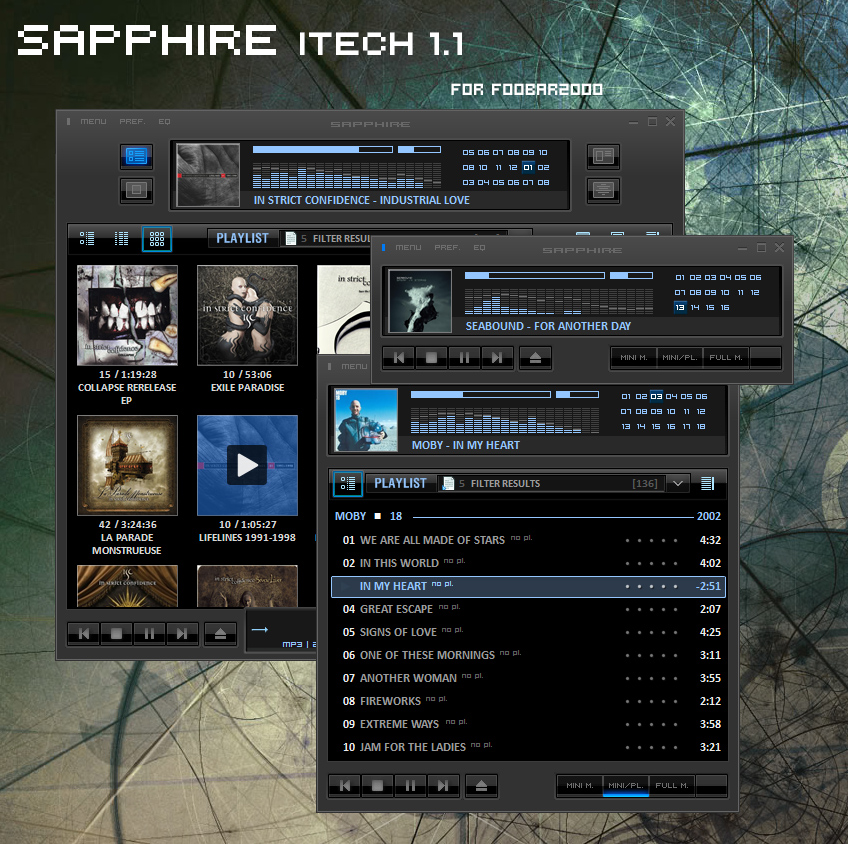848x844 pixels.
Task: Select playing track In My Heart row
Action: pos(528,586)
